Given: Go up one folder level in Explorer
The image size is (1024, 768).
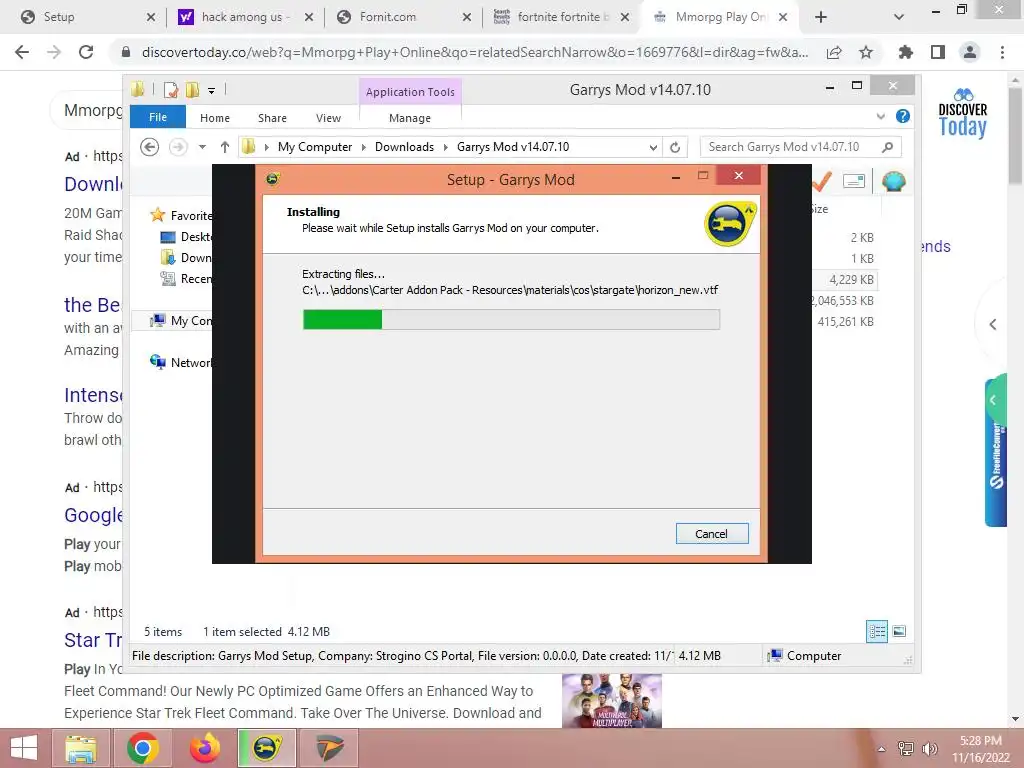Looking at the screenshot, I should [x=225, y=147].
